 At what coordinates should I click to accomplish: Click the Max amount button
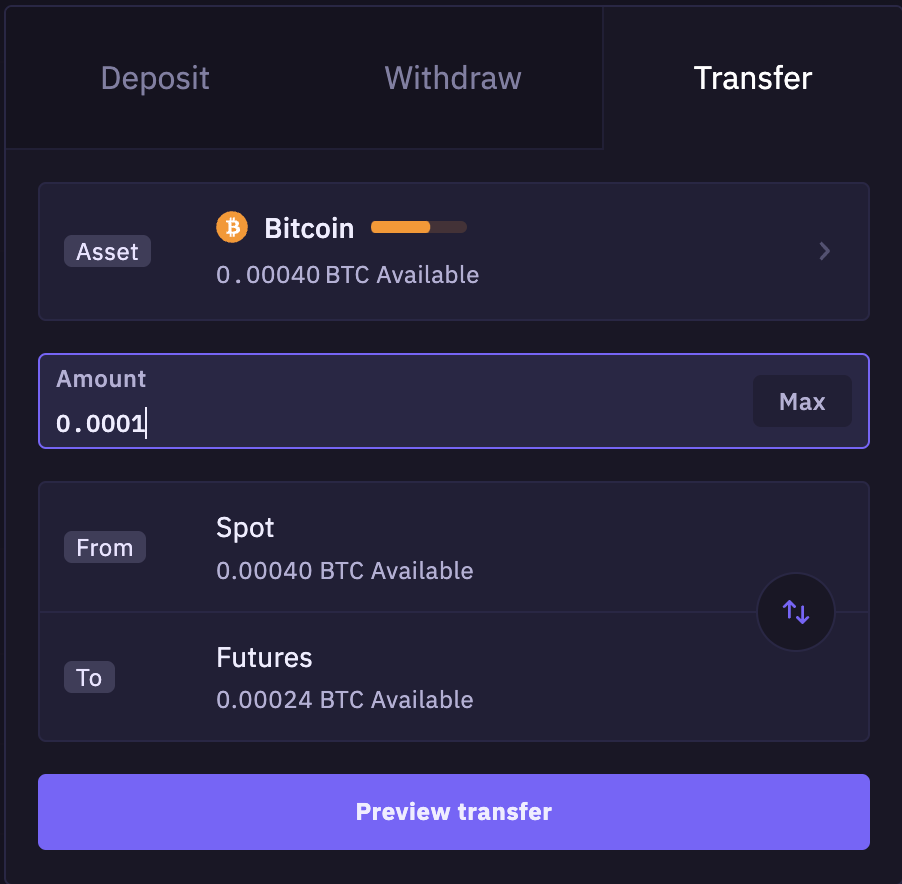point(802,401)
